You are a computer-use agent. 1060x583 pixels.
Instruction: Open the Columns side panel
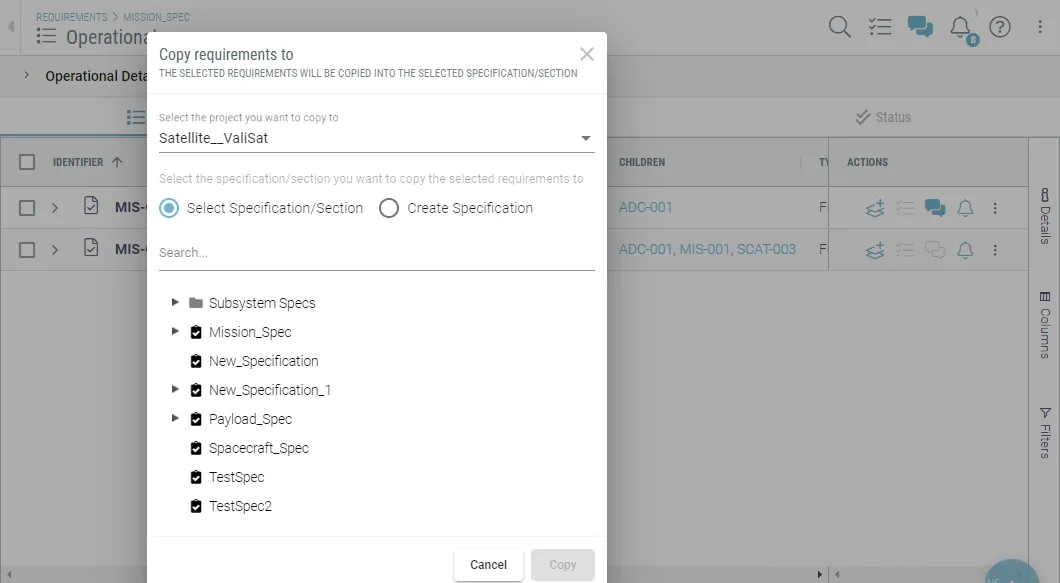point(1045,325)
